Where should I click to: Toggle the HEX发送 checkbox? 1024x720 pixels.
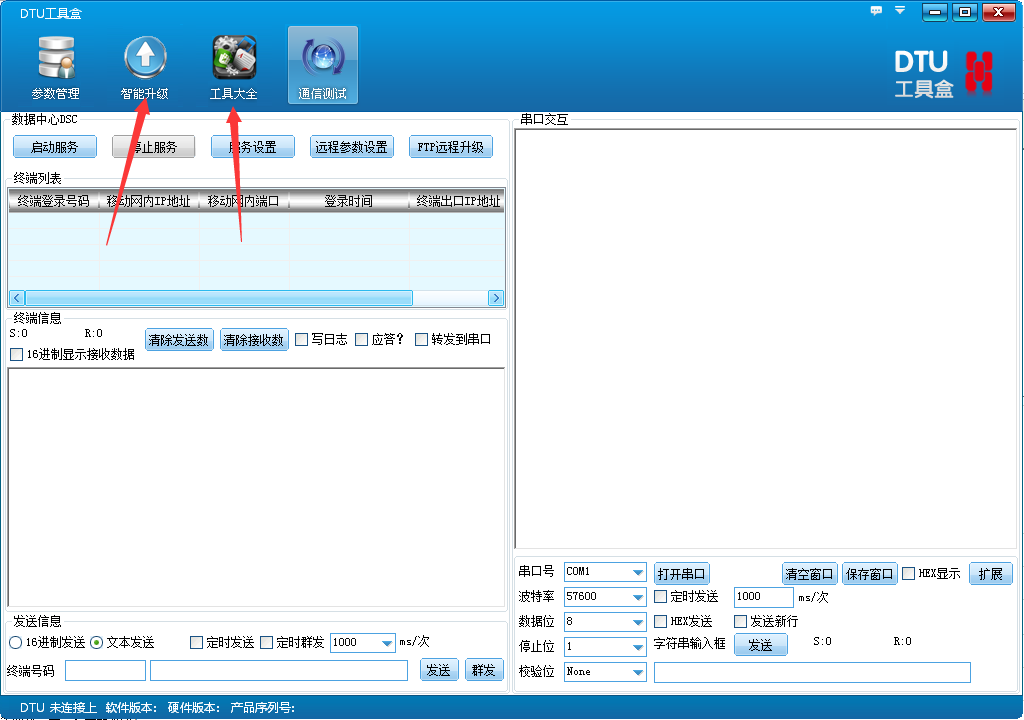click(x=660, y=621)
